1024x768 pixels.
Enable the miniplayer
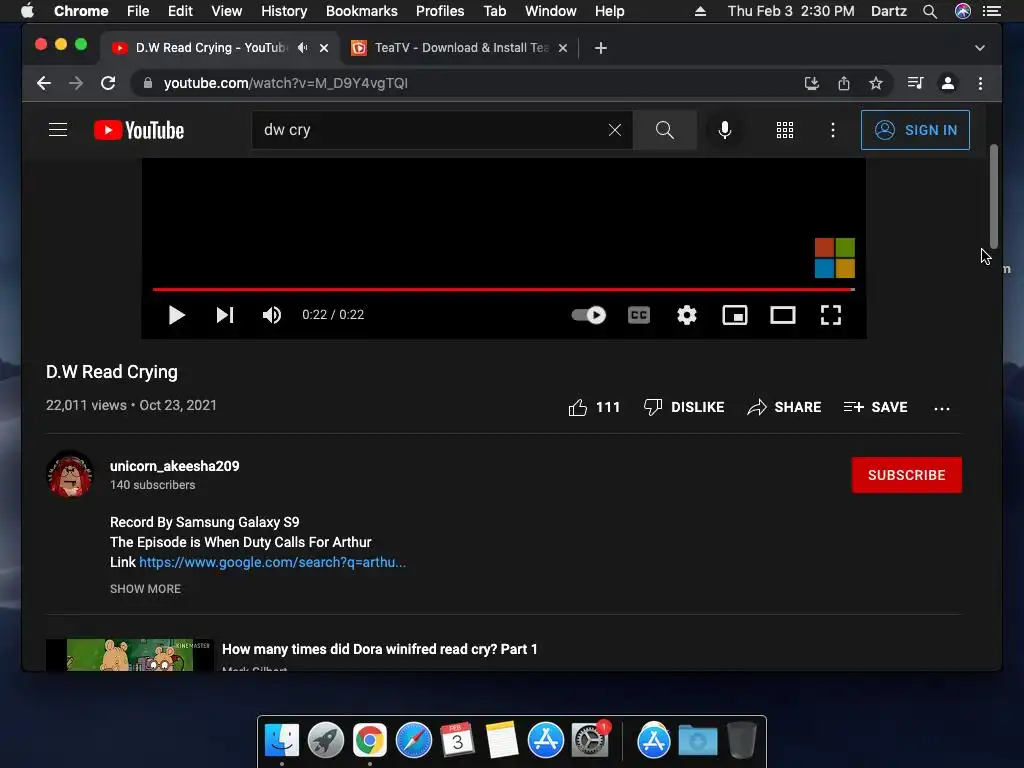(x=735, y=315)
